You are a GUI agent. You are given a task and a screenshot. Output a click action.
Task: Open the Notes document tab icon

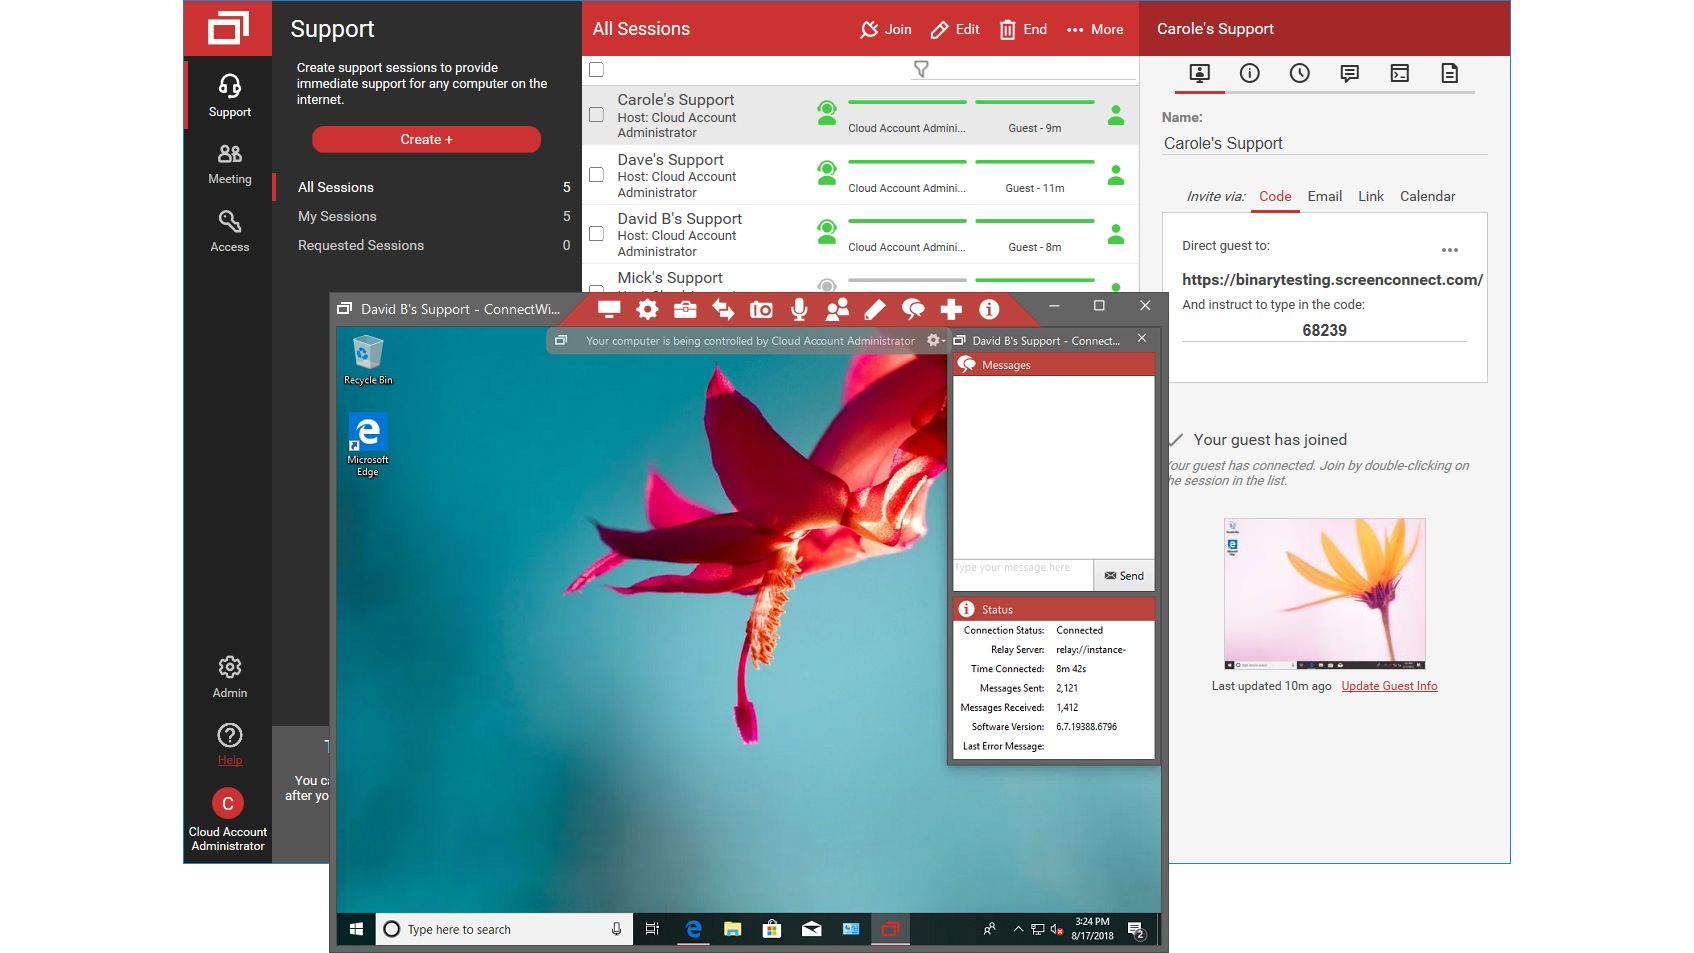point(1449,73)
